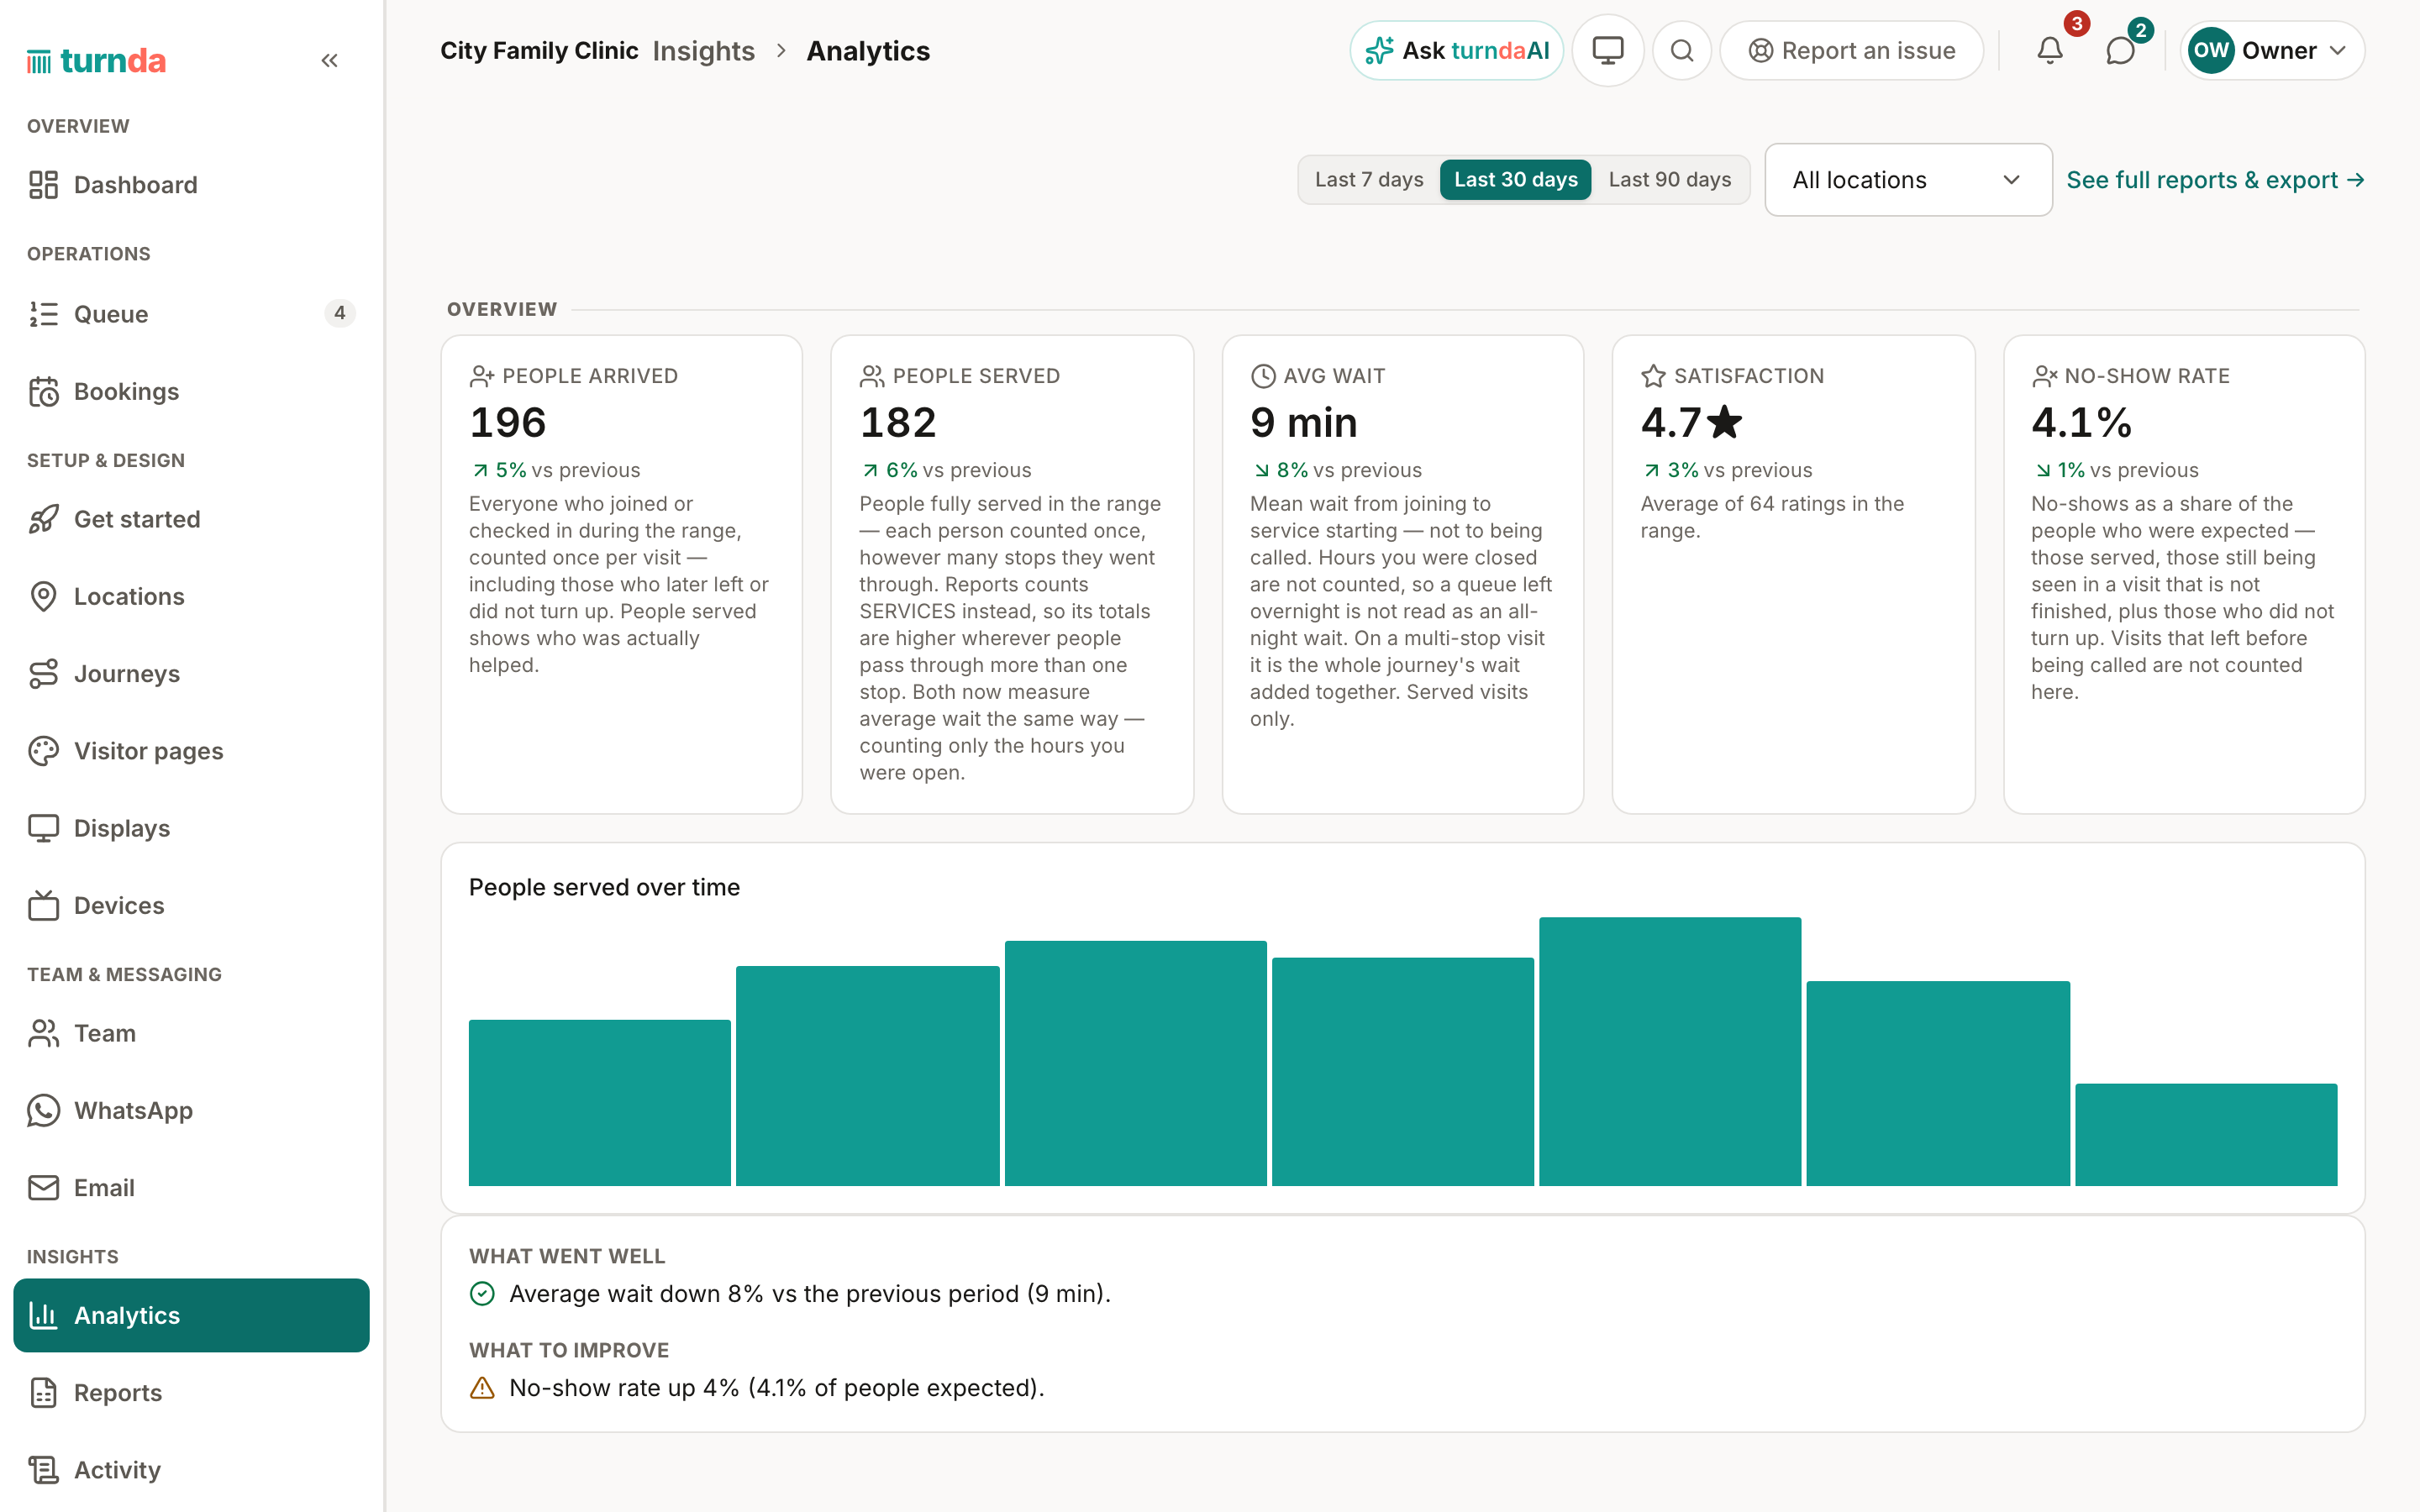
Task: Open the display monitor icon in the header
Action: point(1607,51)
